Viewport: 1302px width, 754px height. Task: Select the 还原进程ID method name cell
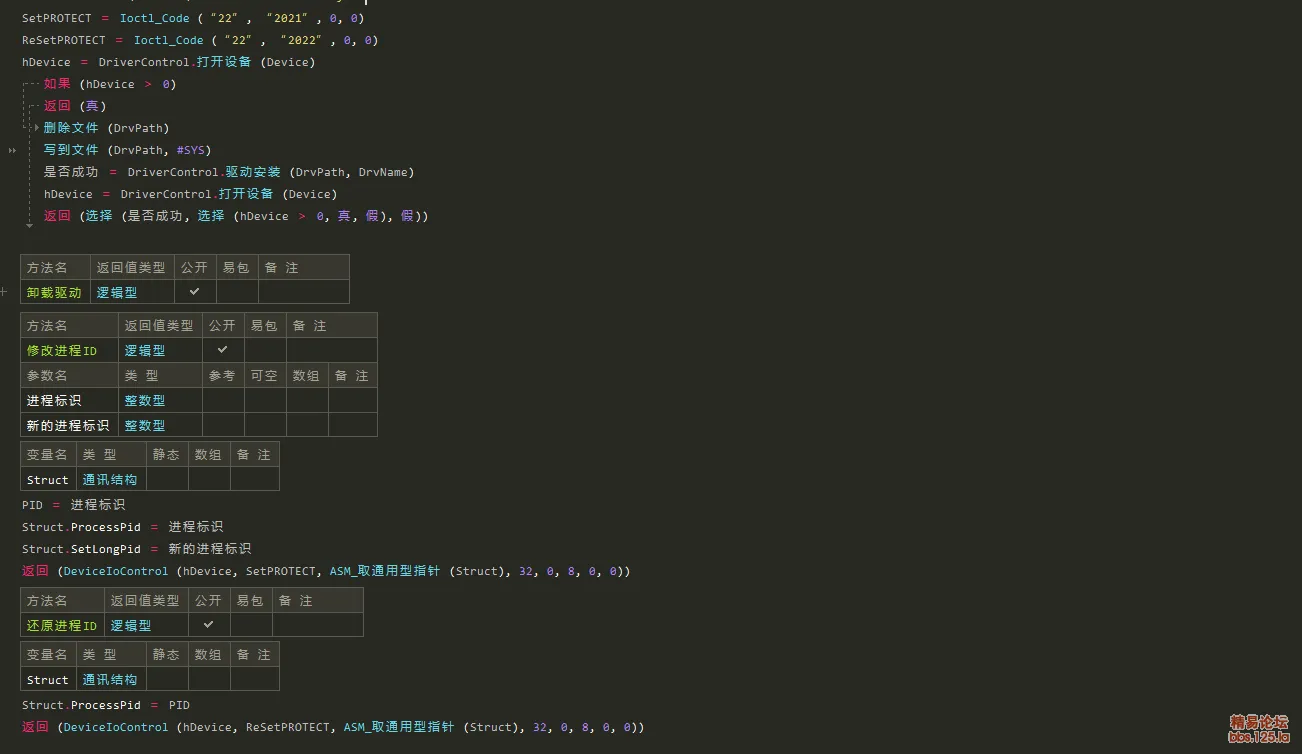pyautogui.click(x=62, y=626)
